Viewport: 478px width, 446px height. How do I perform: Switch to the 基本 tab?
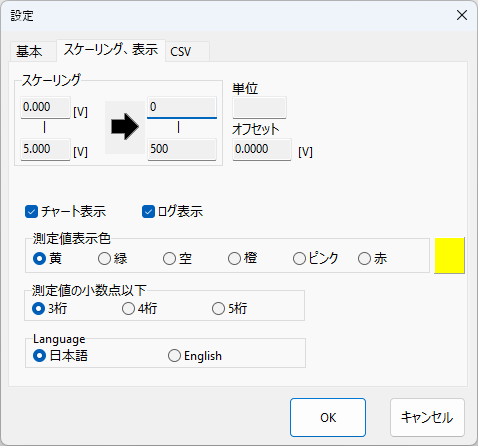(33, 52)
